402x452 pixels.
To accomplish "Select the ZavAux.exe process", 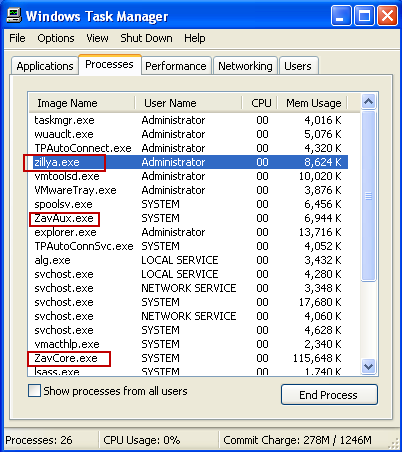I will click(188, 218).
